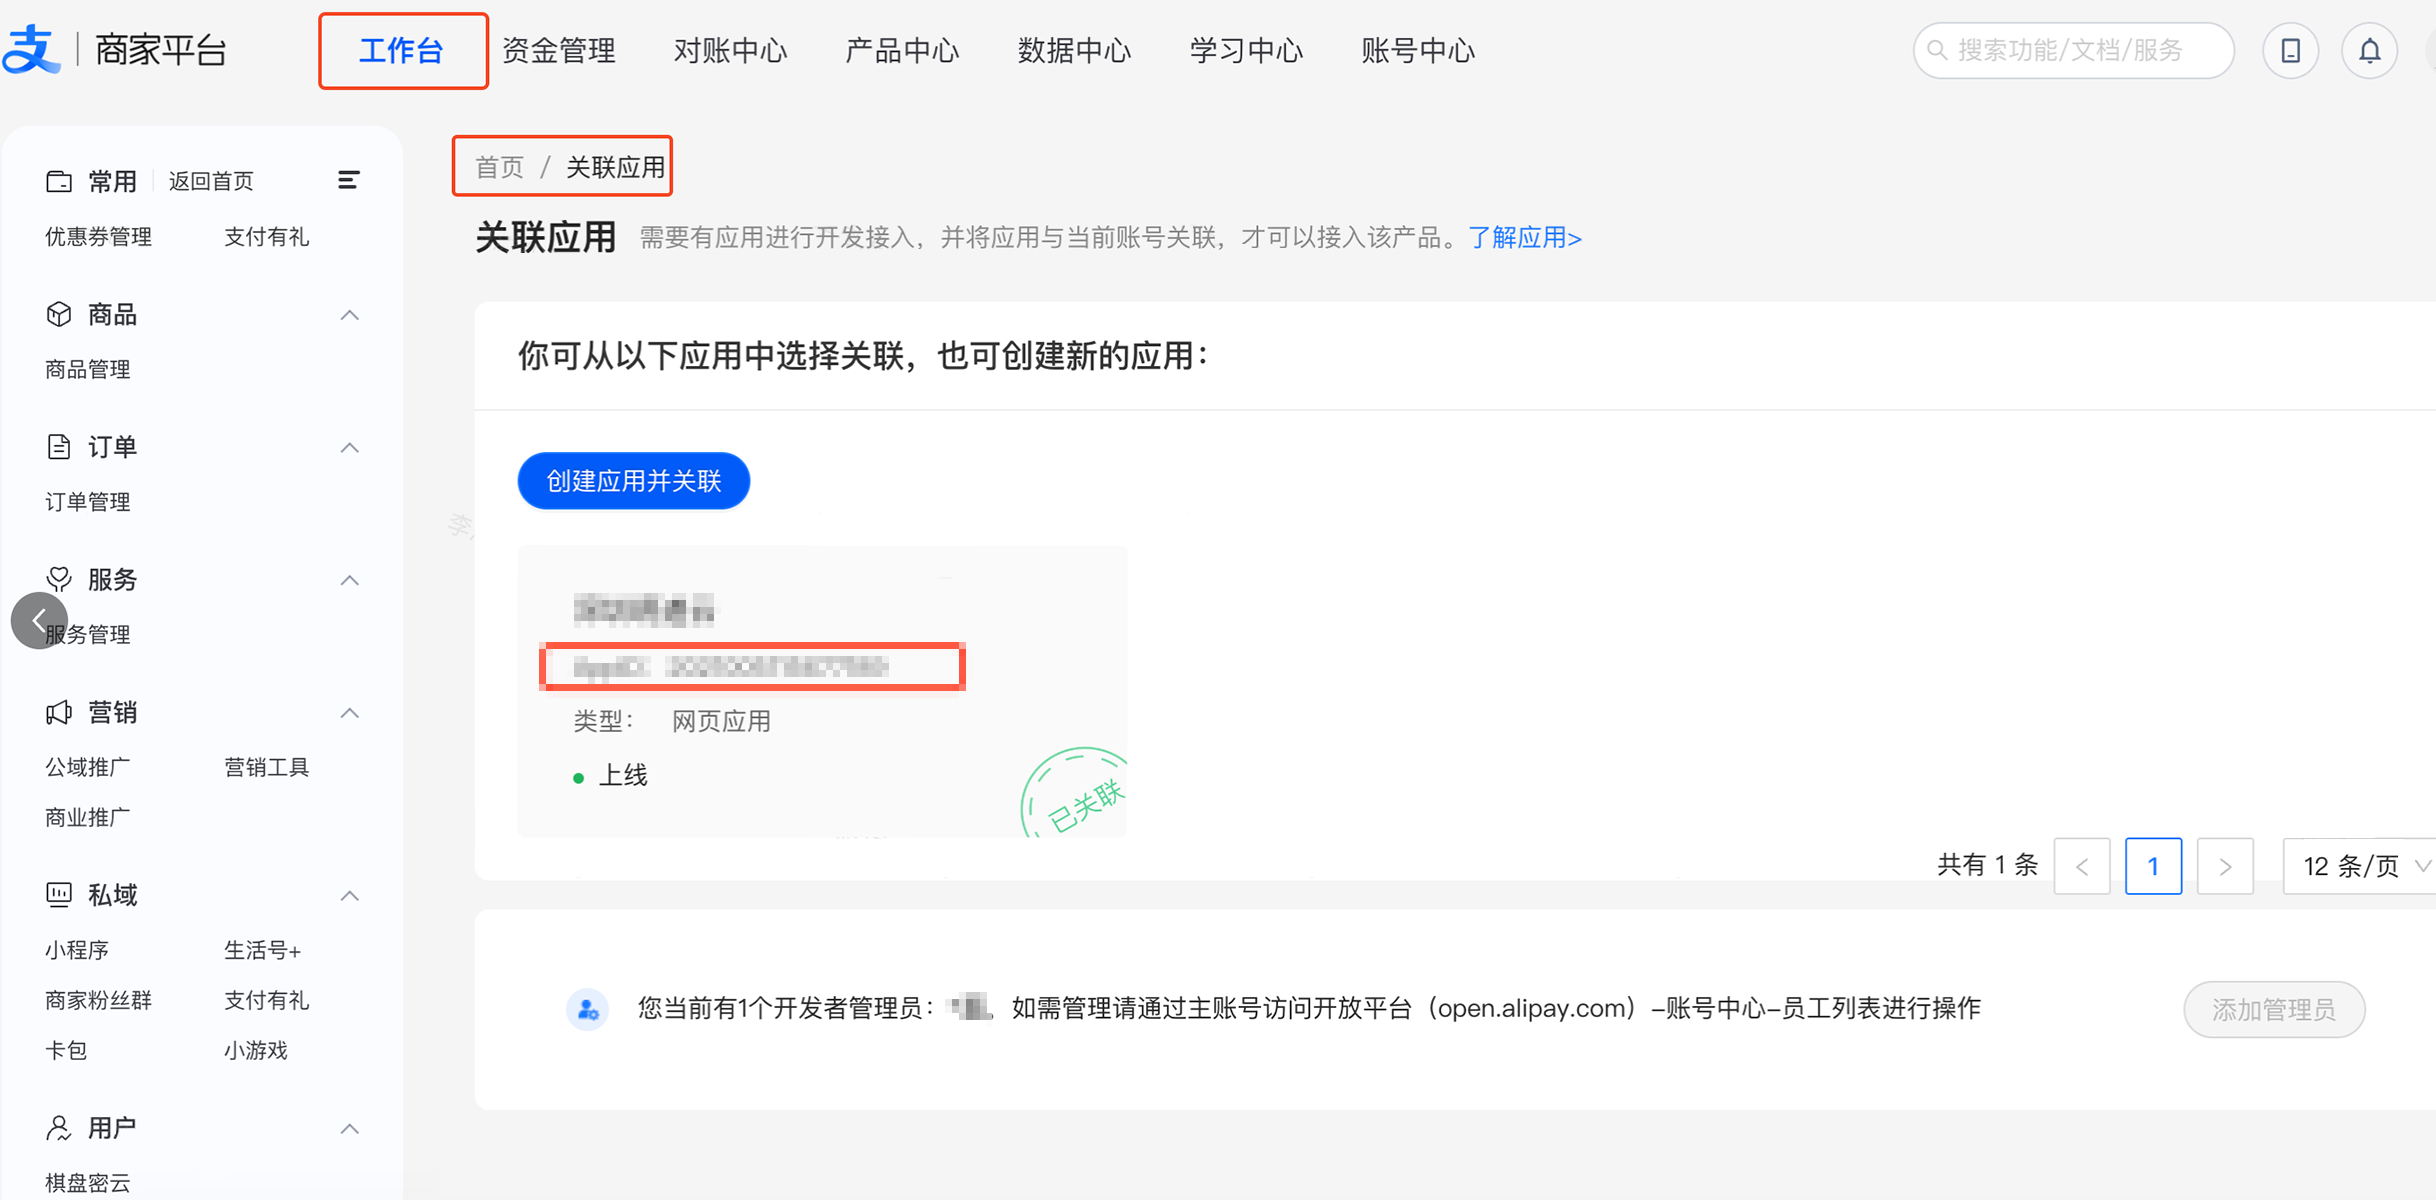Open 优惠券管理 in sidebar
The width and height of the screenshot is (2436, 1200).
[x=99, y=237]
